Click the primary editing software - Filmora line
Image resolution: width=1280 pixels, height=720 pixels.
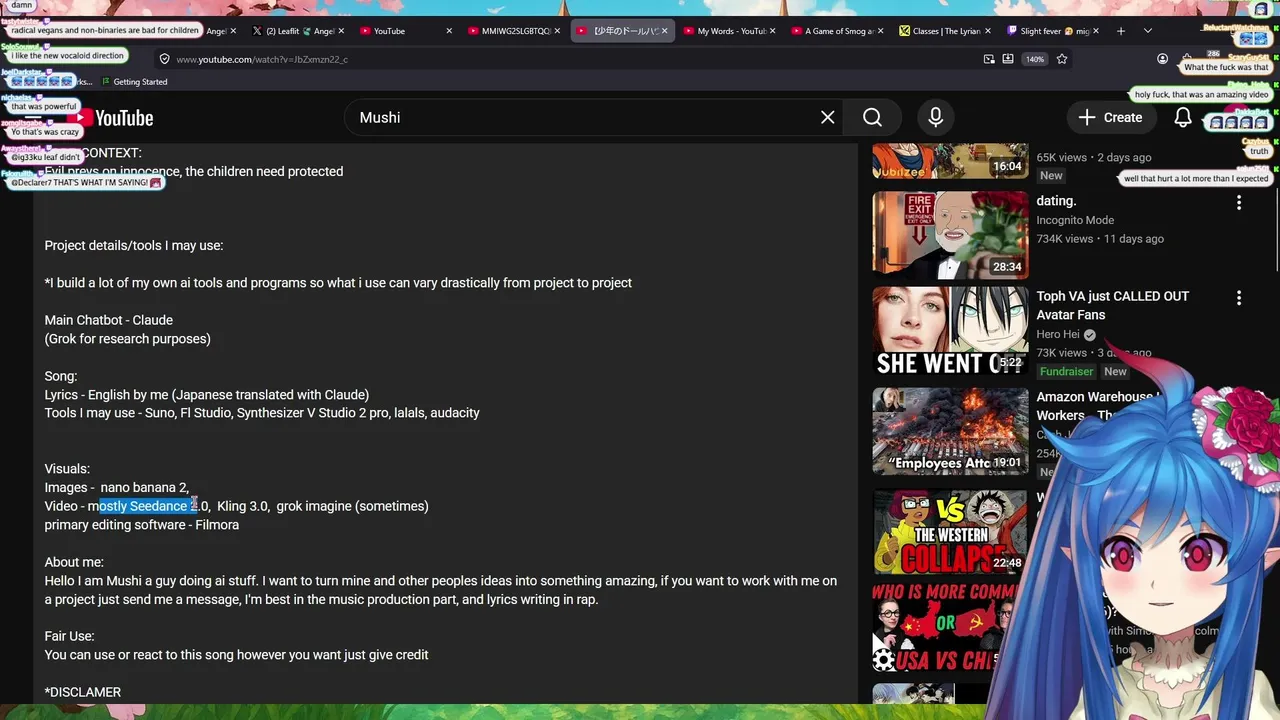pyautogui.click(x=141, y=525)
